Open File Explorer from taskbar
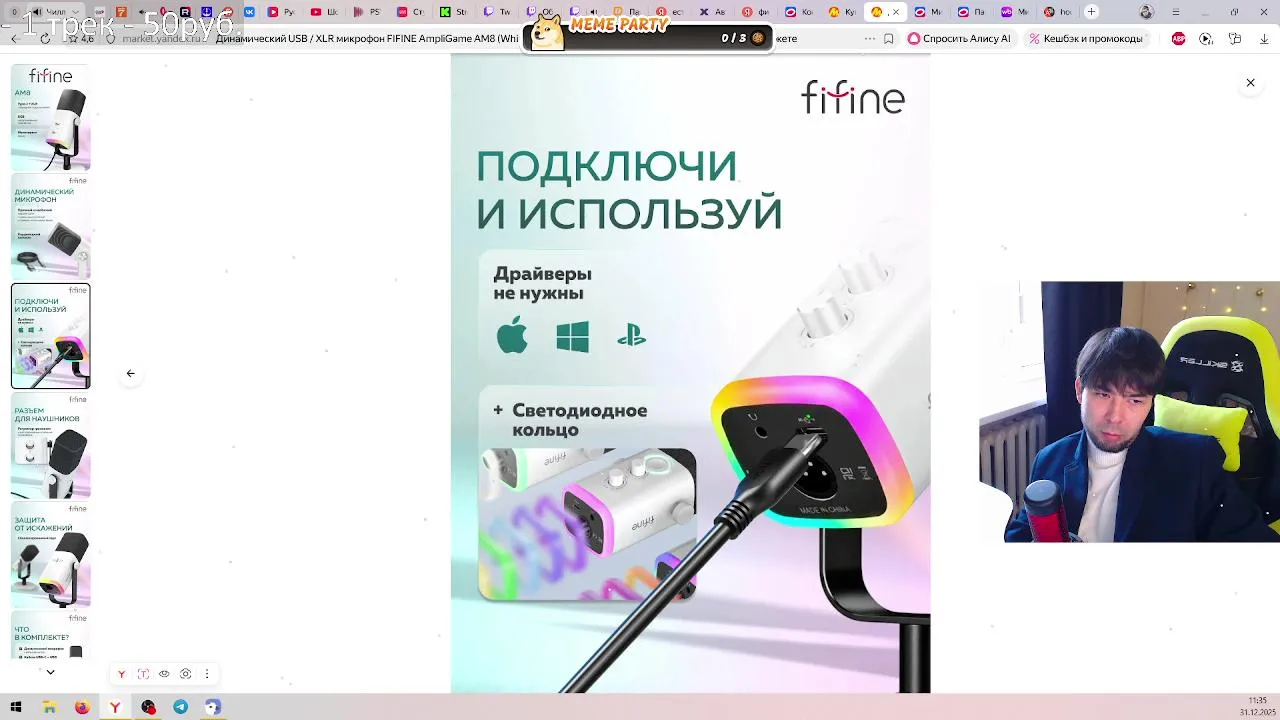 (49, 707)
